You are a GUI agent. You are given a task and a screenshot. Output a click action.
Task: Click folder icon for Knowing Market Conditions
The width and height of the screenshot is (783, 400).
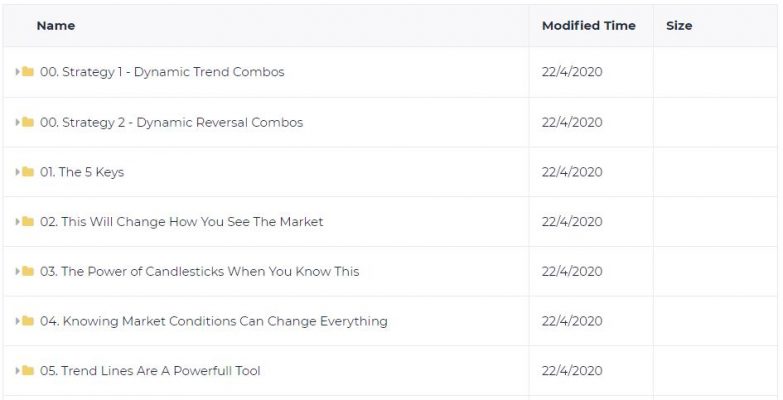click(x=28, y=321)
